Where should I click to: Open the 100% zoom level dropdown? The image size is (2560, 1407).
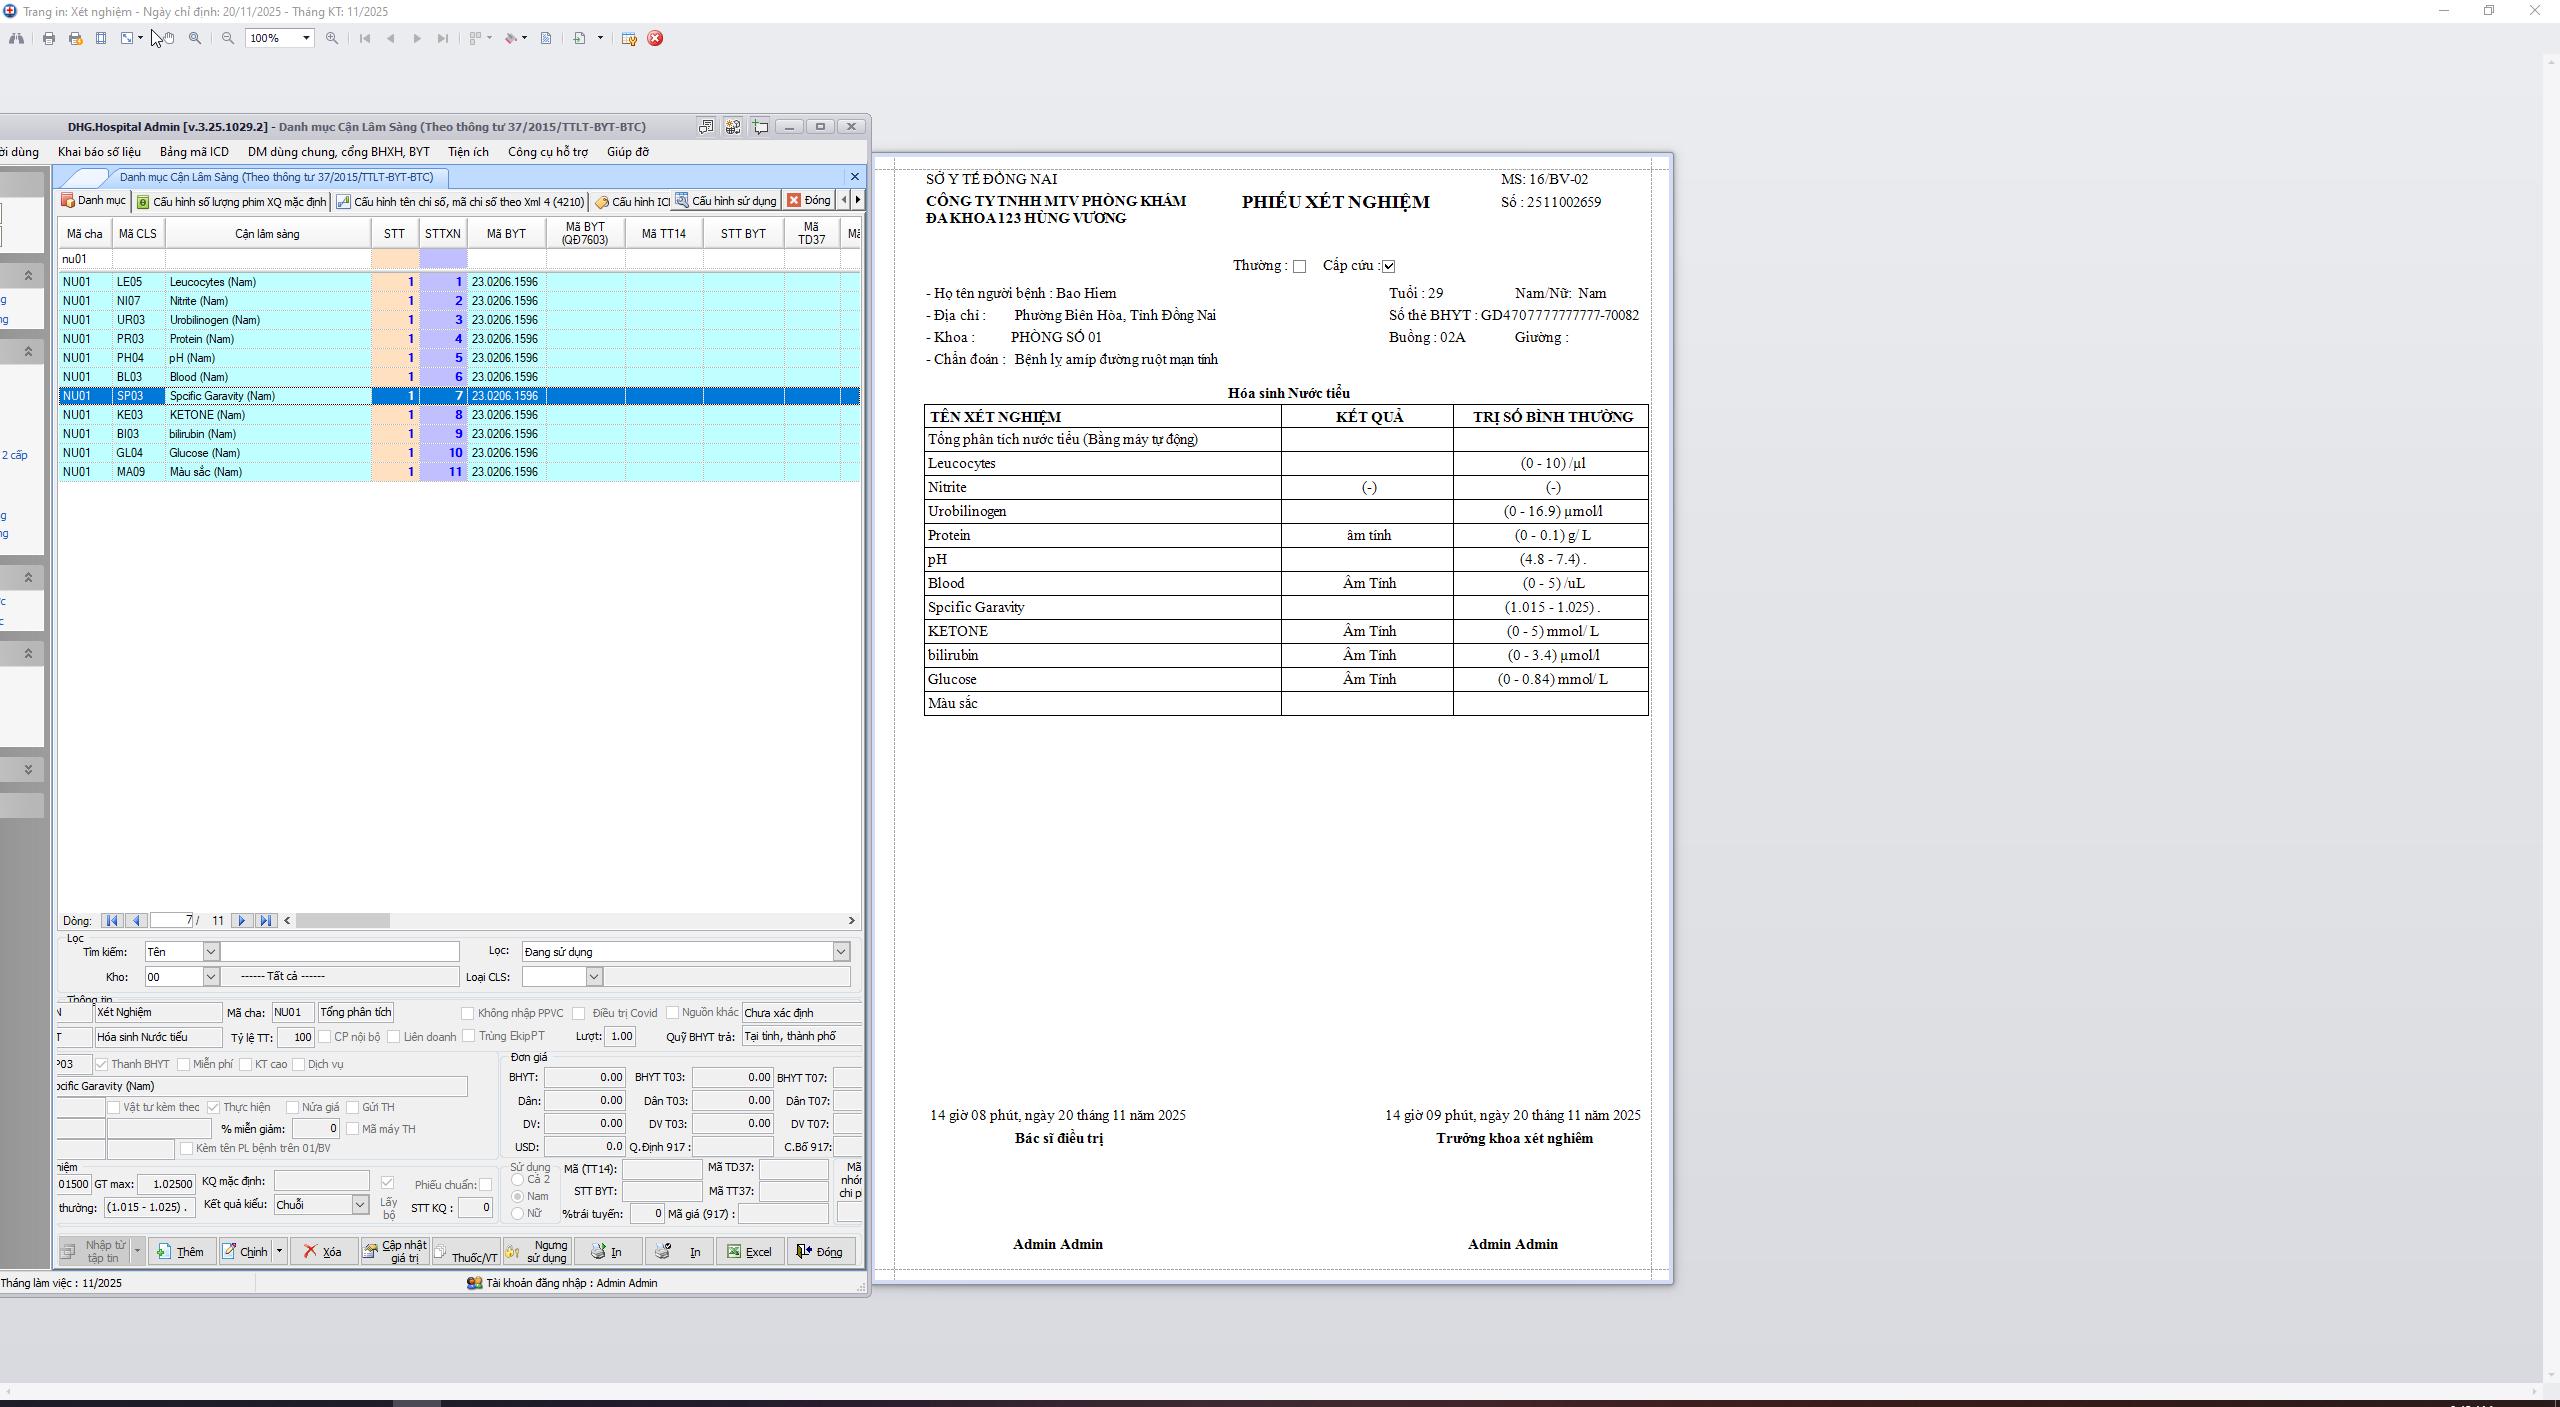pyautogui.click(x=306, y=38)
